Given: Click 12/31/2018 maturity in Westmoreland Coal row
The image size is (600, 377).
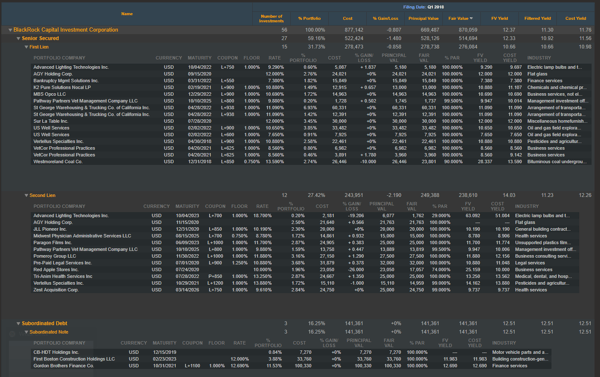Looking at the screenshot, I should 199,162.
